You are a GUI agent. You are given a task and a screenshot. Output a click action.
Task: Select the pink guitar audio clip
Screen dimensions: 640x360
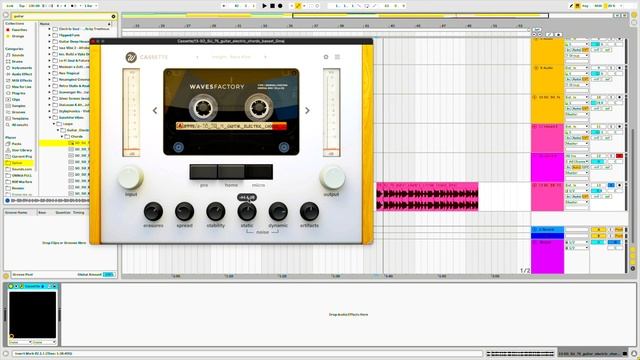[x=427, y=197]
